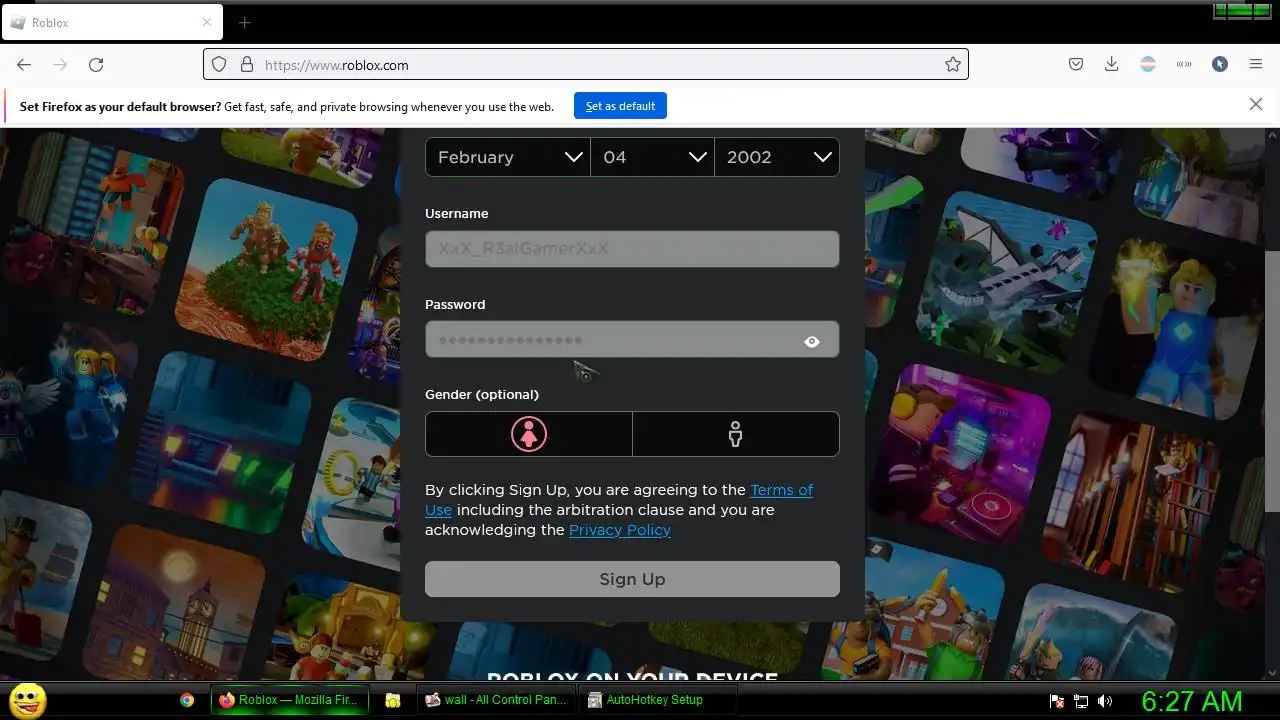Click the Username input field
This screenshot has width=1280, height=720.
[632, 249]
